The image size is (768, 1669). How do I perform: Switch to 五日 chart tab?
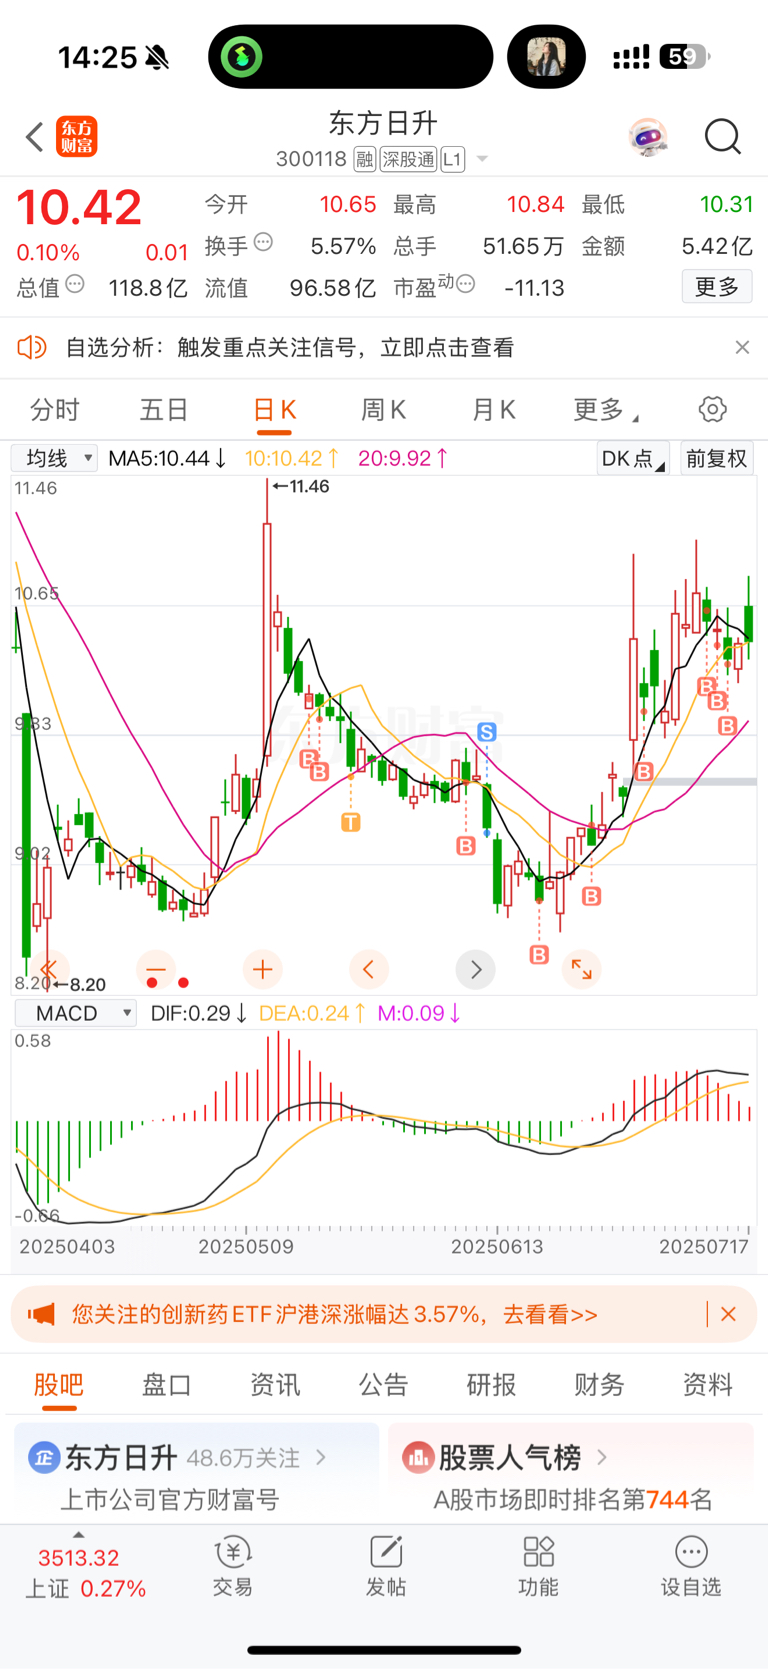click(x=164, y=410)
